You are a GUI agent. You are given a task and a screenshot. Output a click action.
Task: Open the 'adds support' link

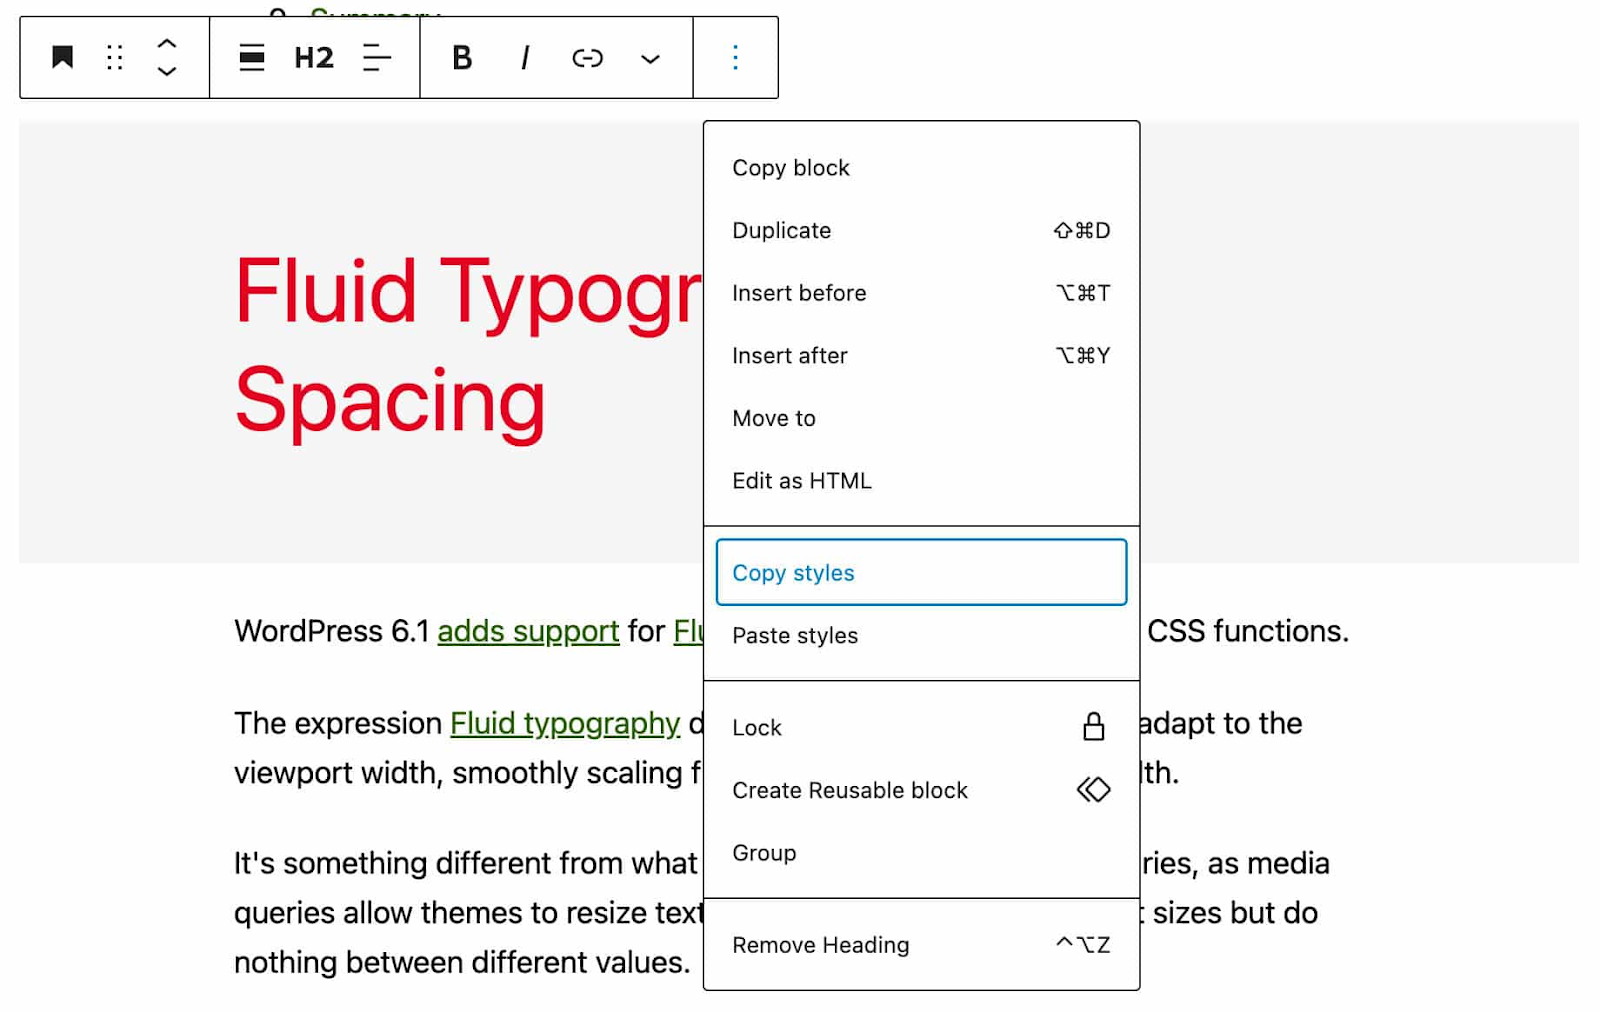point(528,632)
